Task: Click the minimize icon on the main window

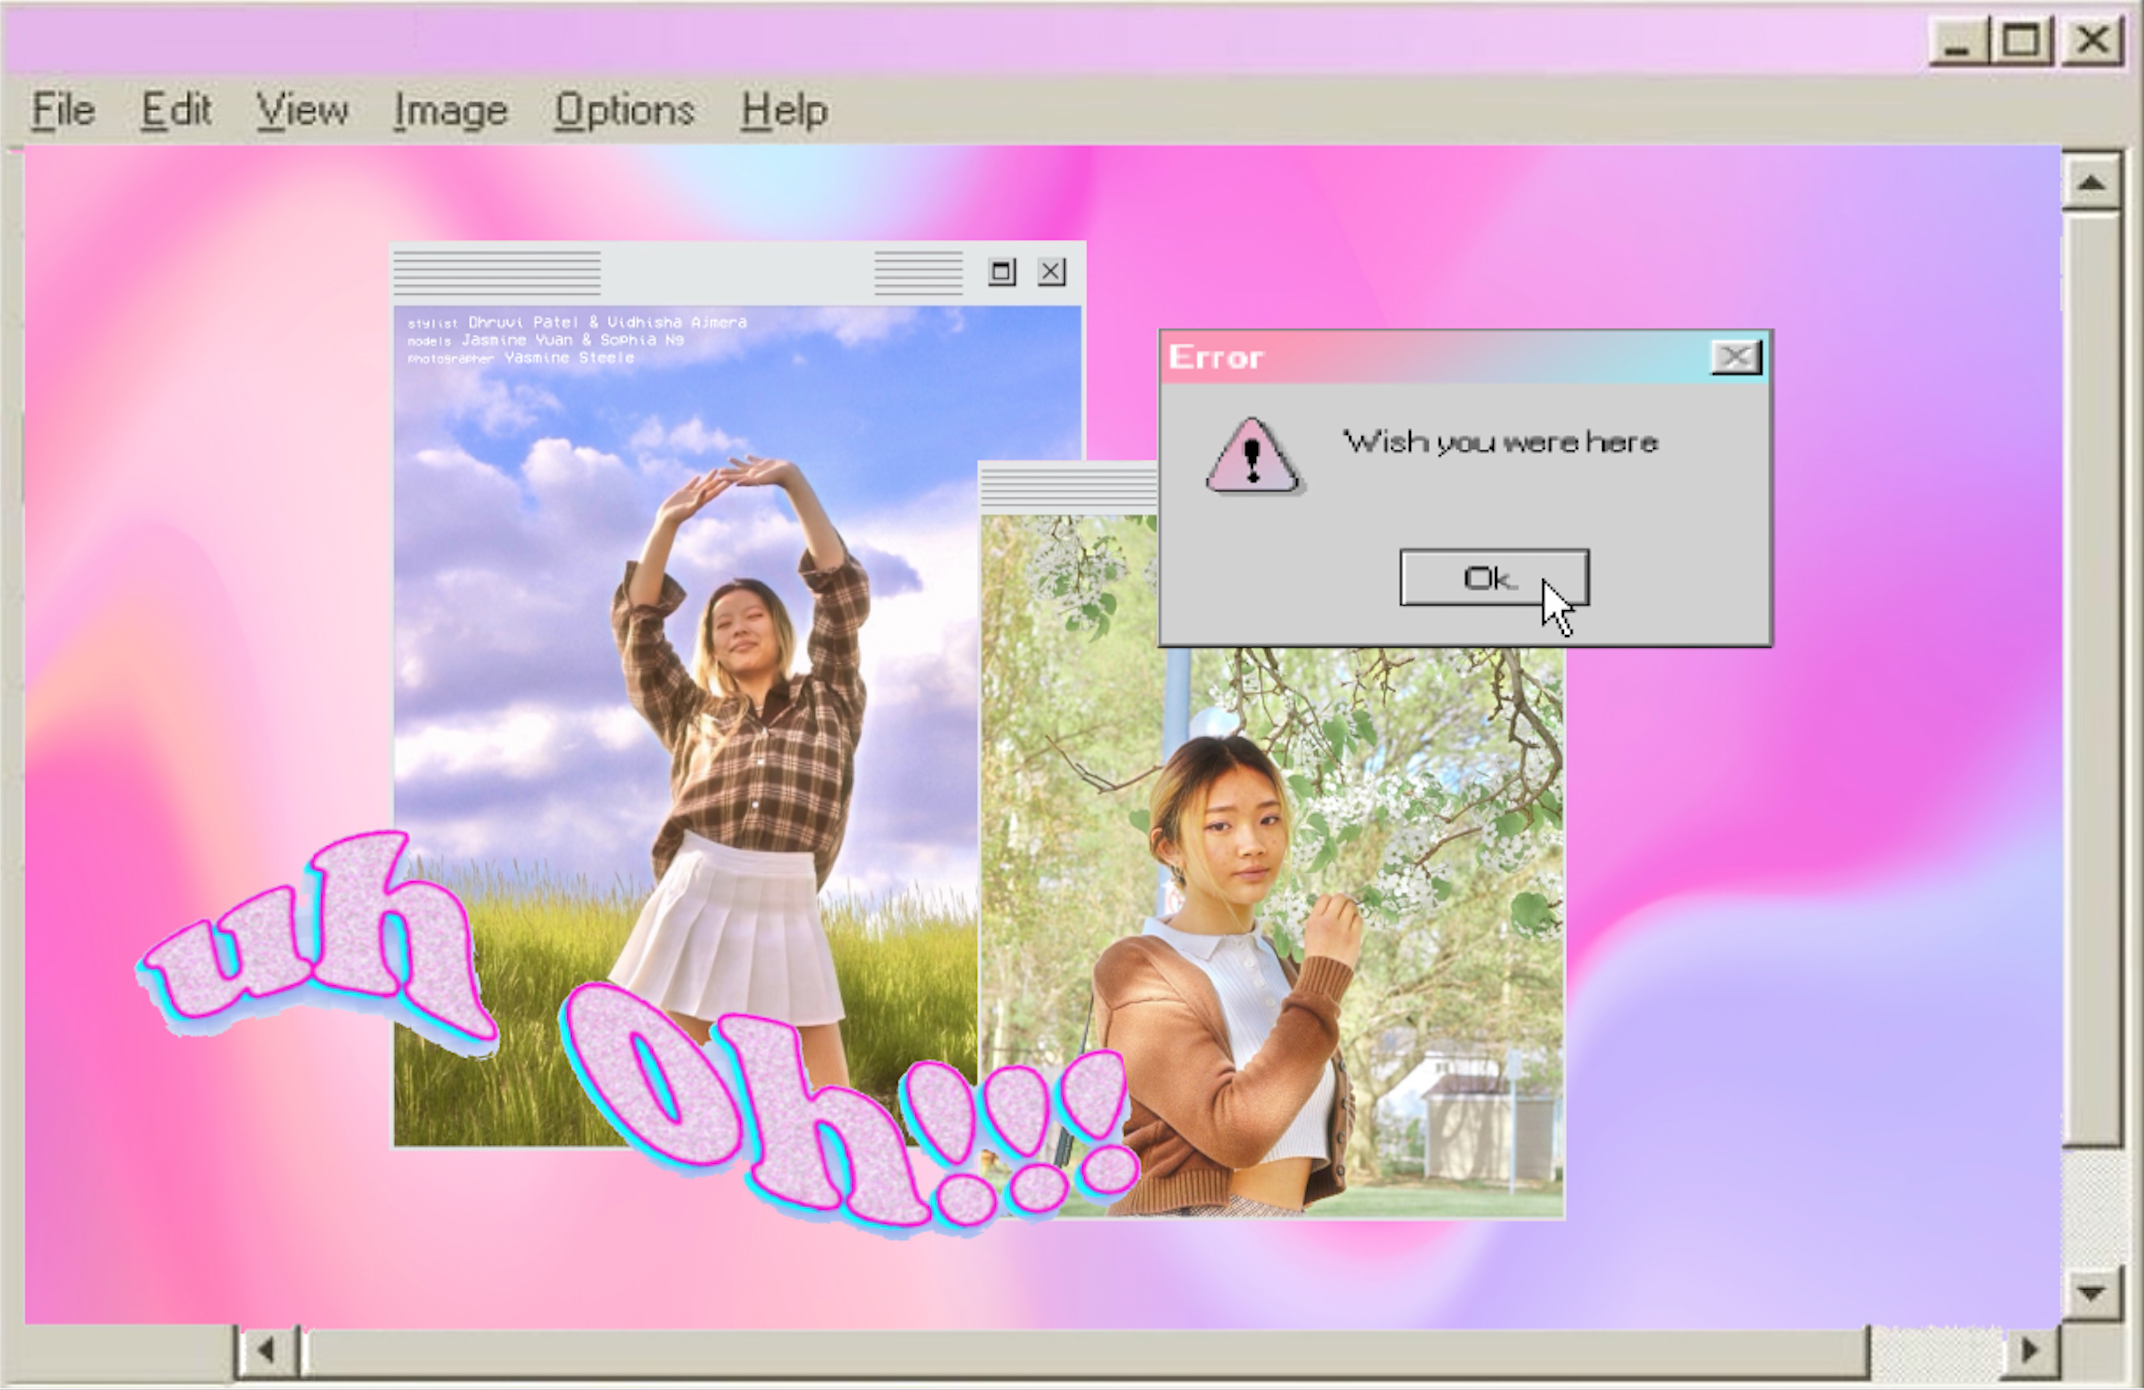Action: coord(1958,41)
